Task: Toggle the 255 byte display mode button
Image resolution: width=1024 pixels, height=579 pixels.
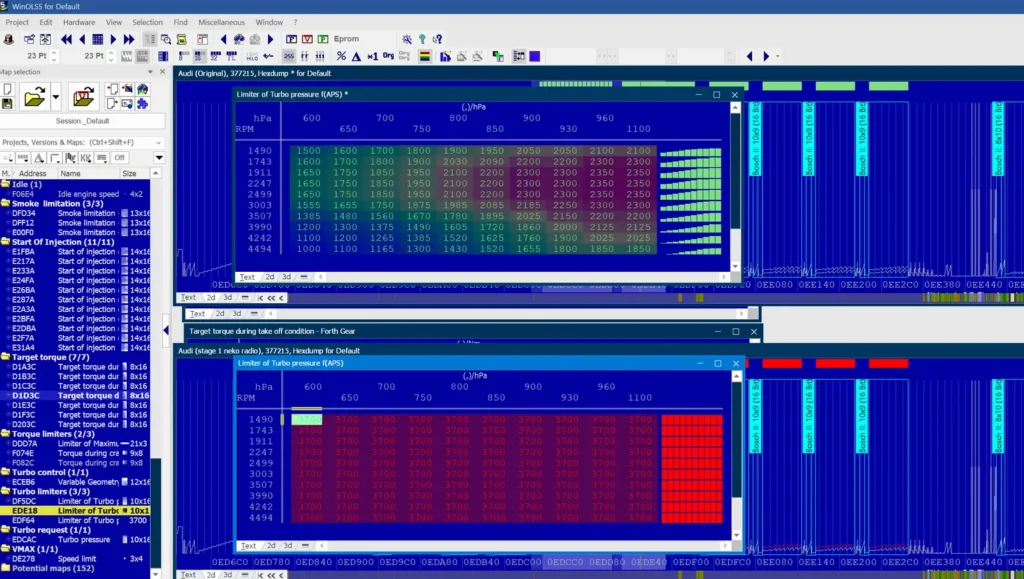Action: [289, 56]
